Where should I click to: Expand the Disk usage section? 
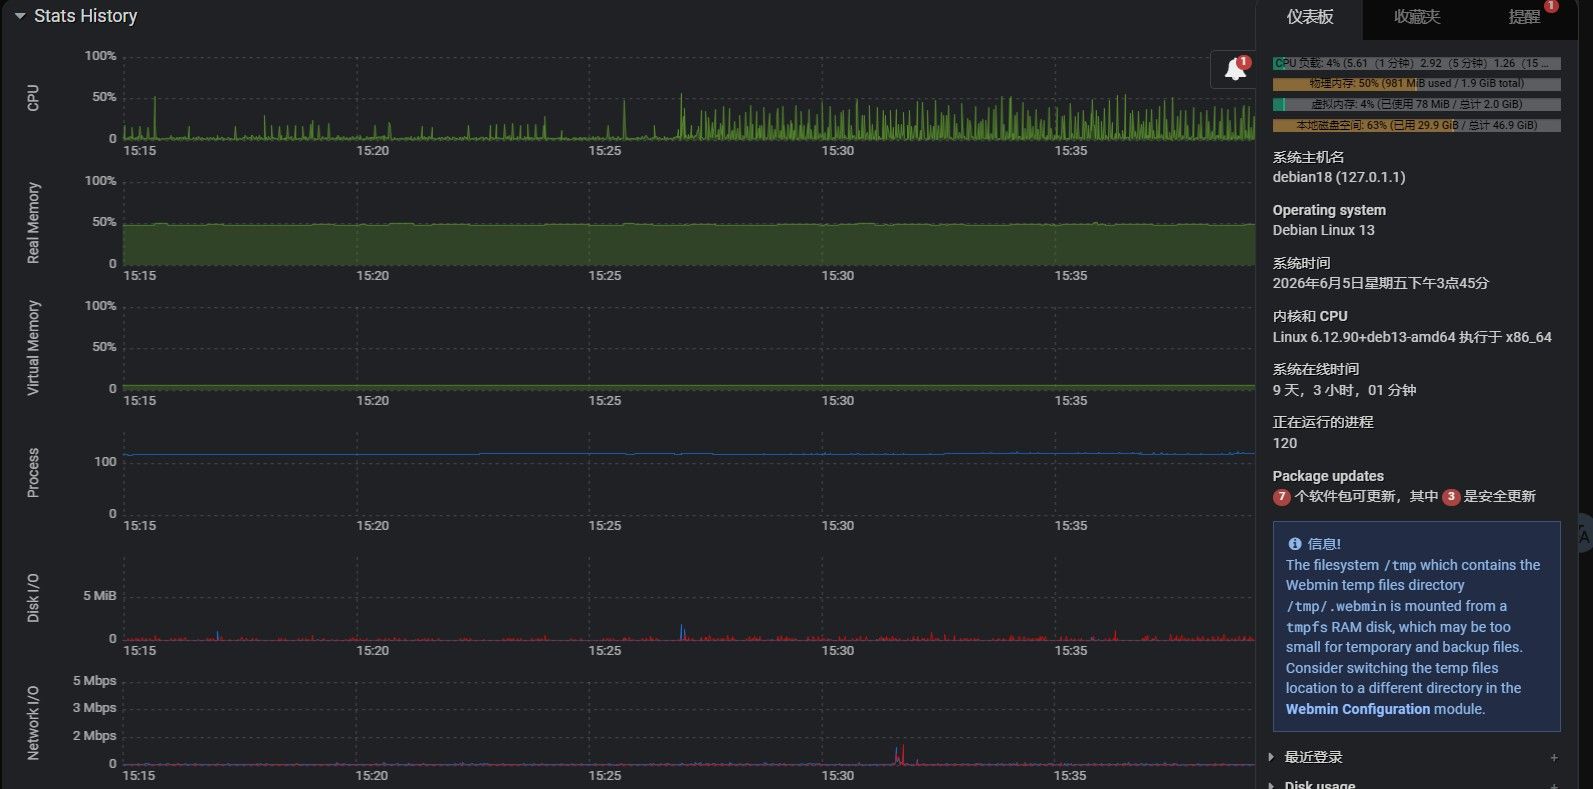pos(1319,784)
